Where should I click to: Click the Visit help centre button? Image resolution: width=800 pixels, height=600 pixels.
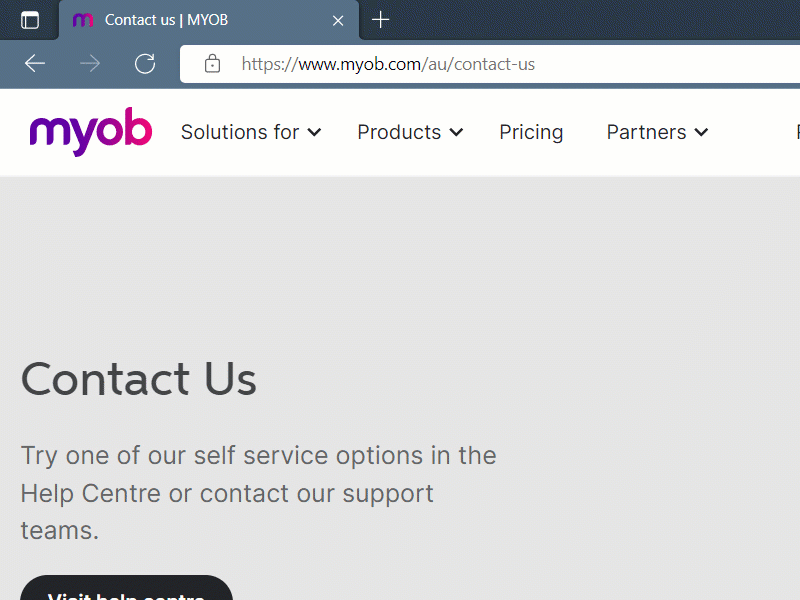[127, 588]
